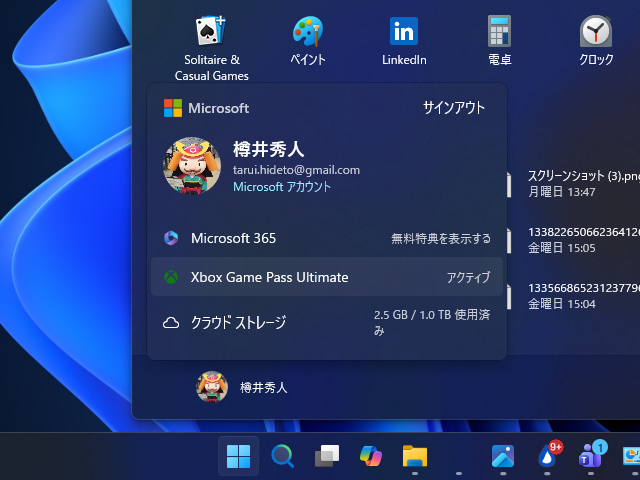Select the Xbox Game Pass Ultimate row

[327, 277]
